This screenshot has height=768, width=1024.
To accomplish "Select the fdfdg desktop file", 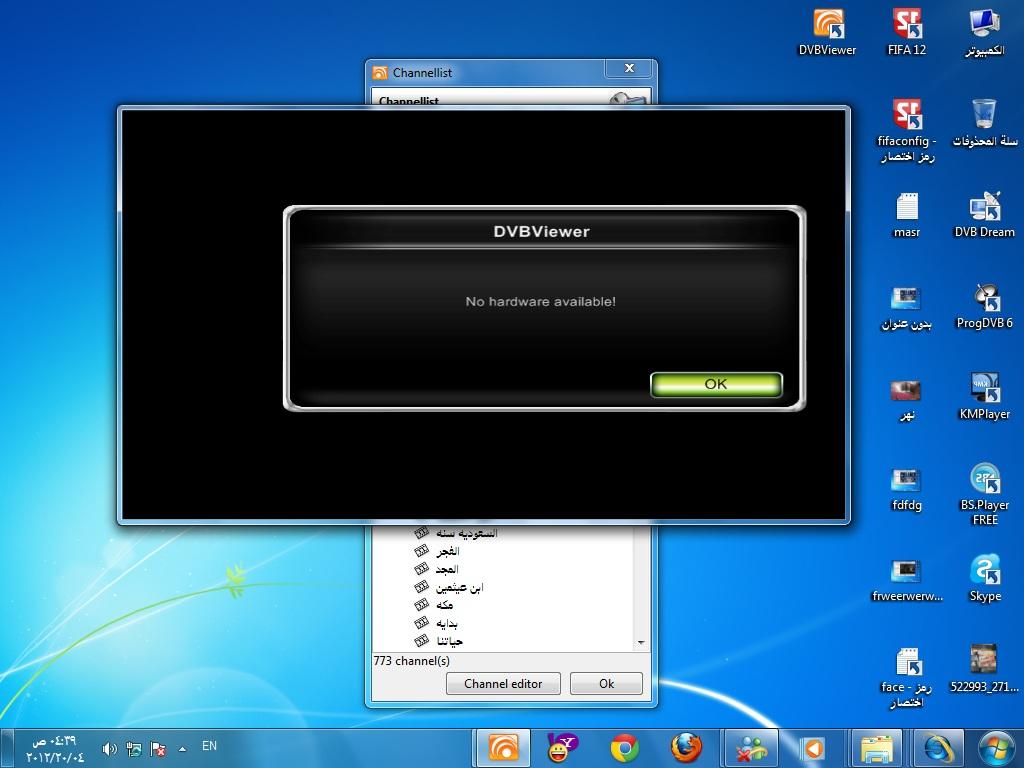I will pyautogui.click(x=907, y=488).
